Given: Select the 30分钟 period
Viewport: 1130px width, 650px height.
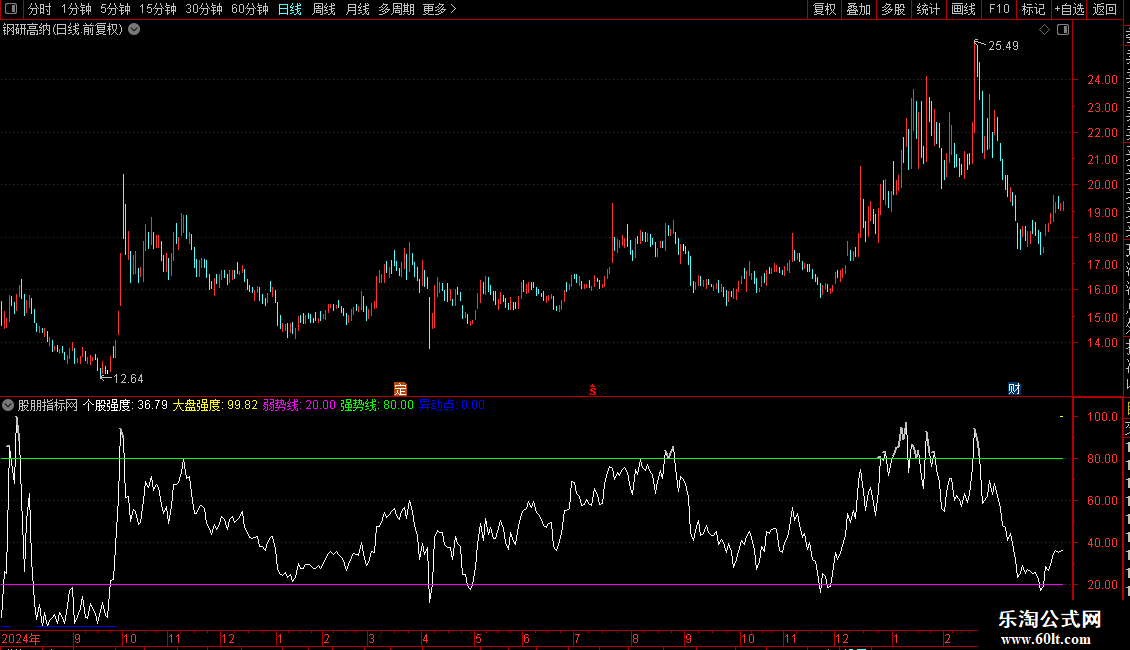Looking at the screenshot, I should (204, 9).
